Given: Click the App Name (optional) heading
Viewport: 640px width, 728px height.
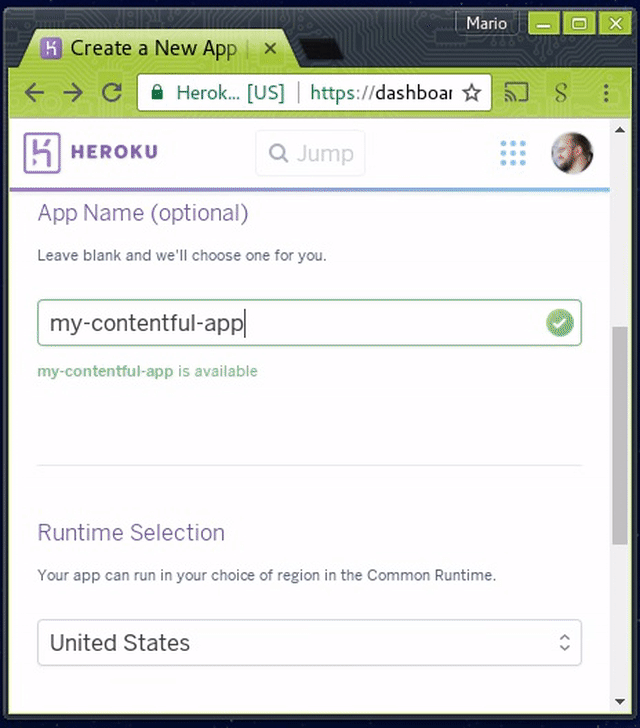Looking at the screenshot, I should coord(143,214).
